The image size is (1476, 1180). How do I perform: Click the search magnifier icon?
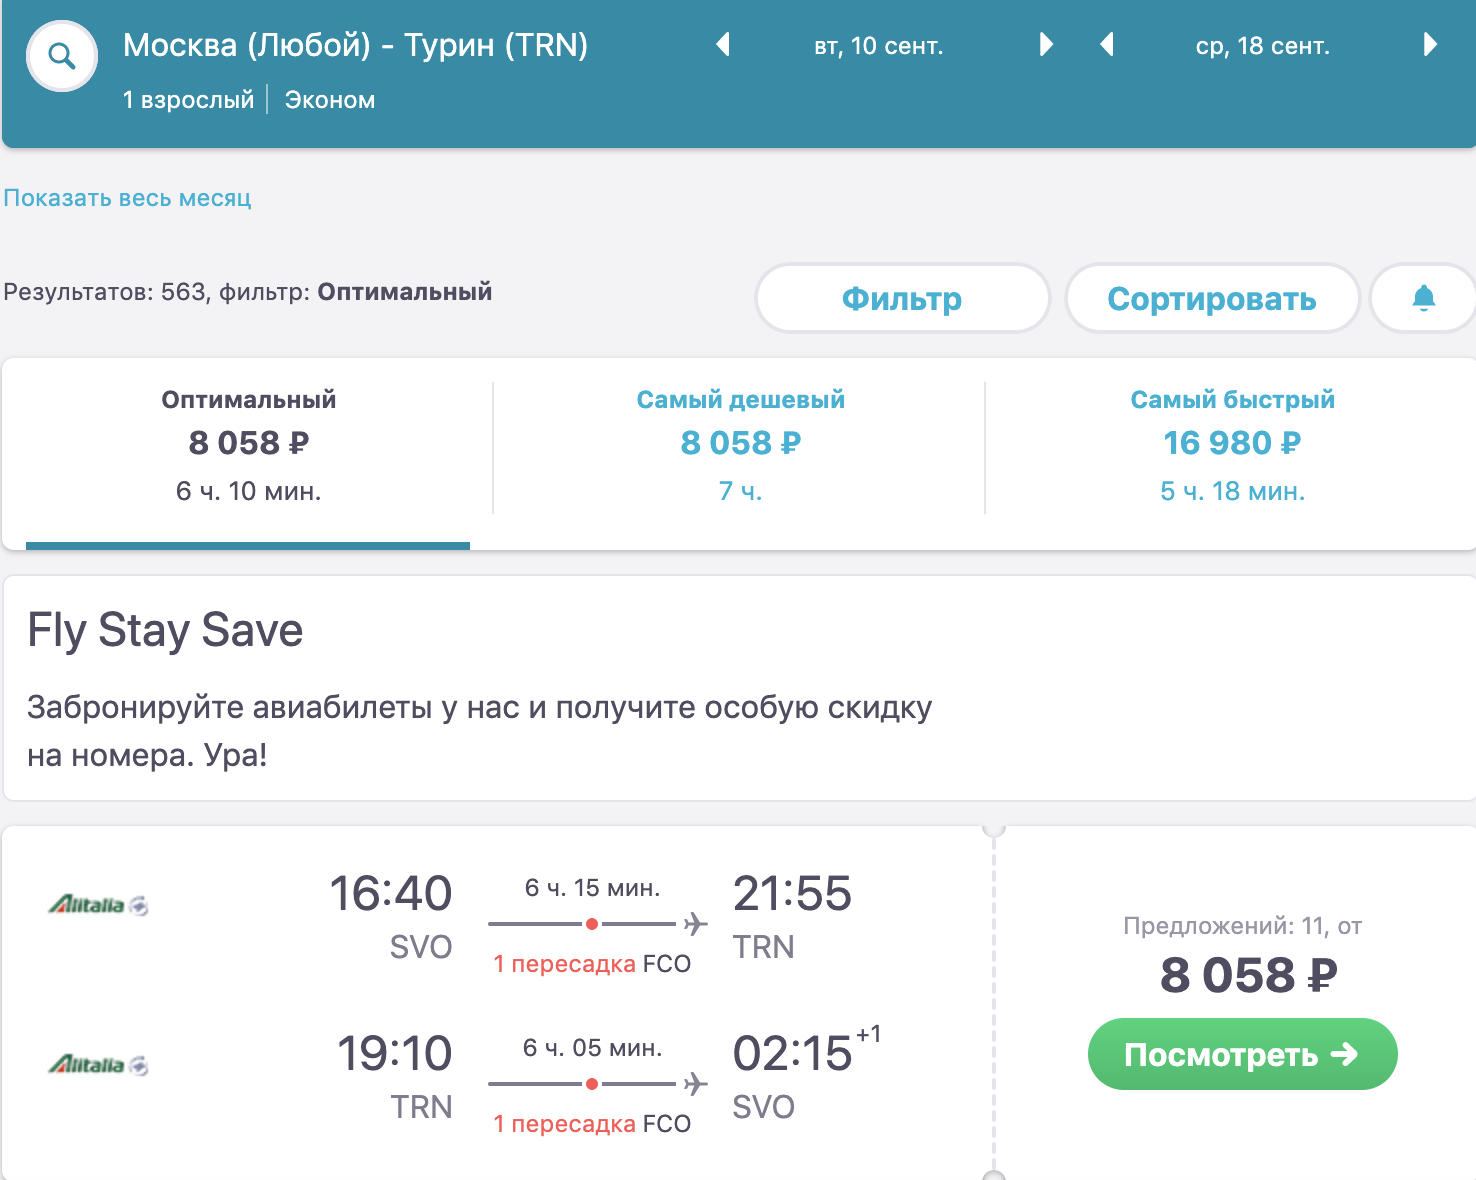tap(62, 56)
